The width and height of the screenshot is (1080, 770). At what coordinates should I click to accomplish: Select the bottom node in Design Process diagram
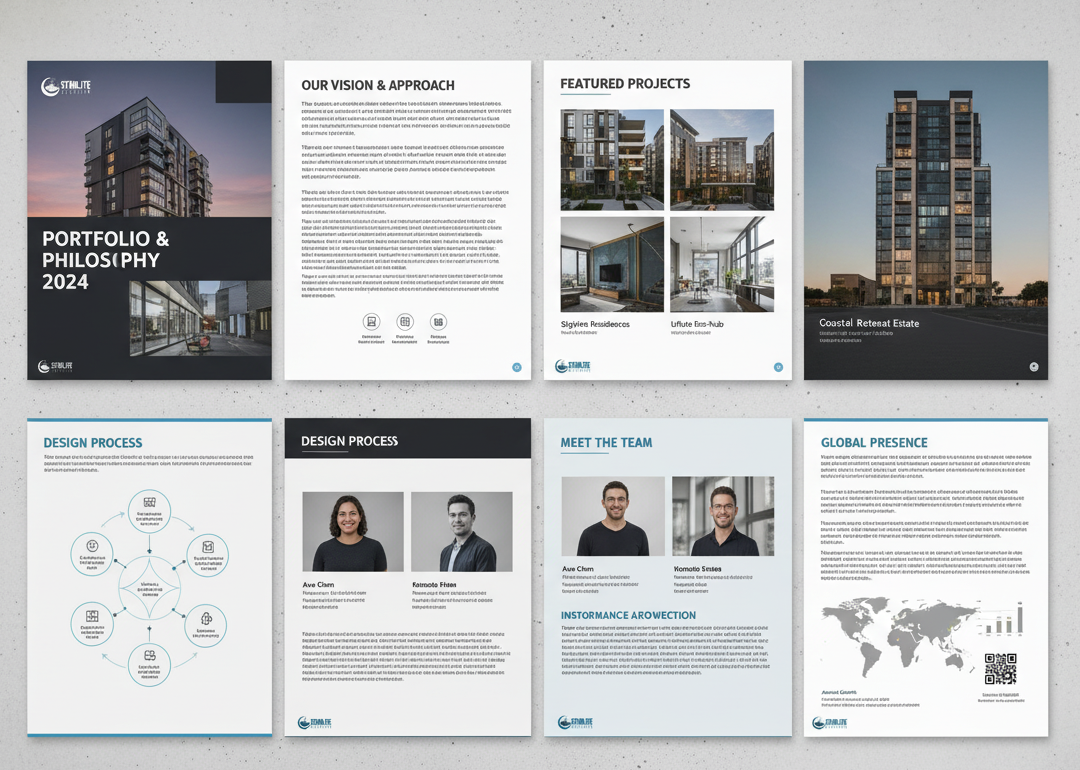(x=149, y=658)
